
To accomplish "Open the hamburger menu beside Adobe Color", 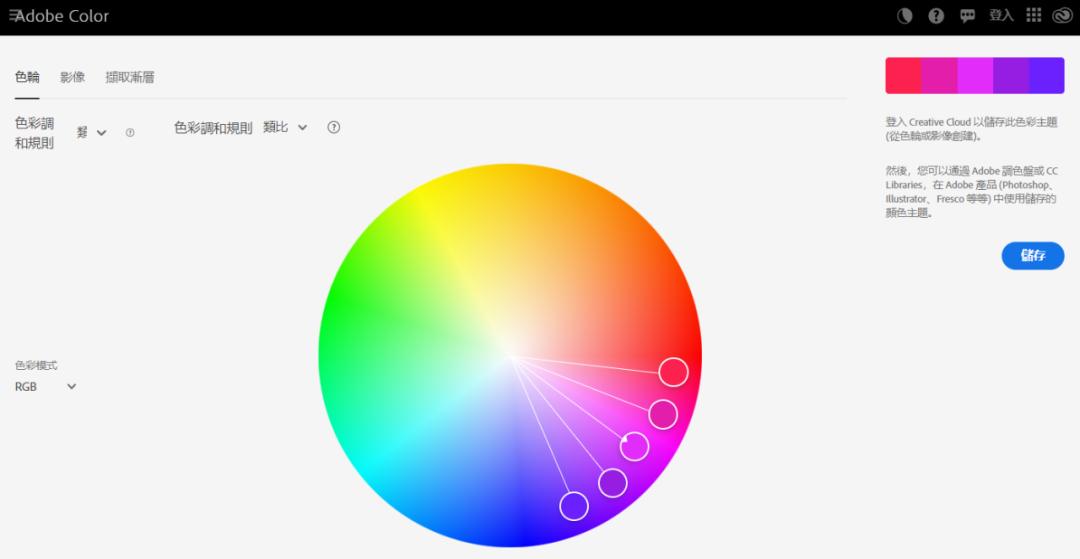I will tap(14, 16).
